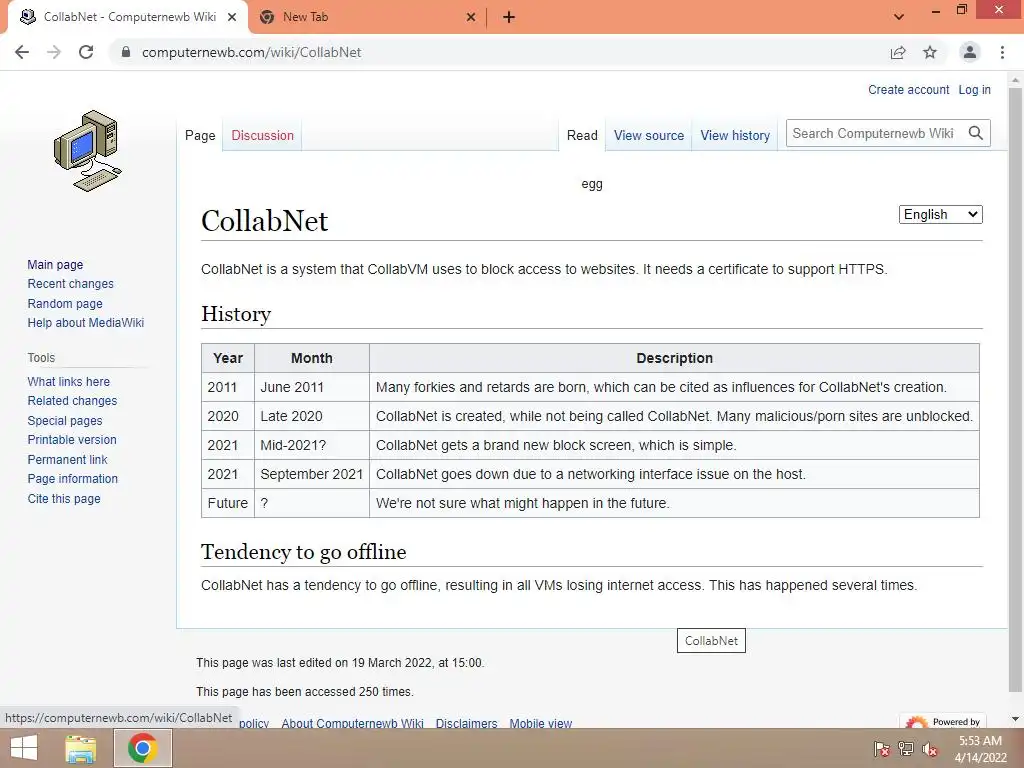This screenshot has width=1024, height=768.
Task: Click the Tendency to go offline heading
Action: click(304, 552)
